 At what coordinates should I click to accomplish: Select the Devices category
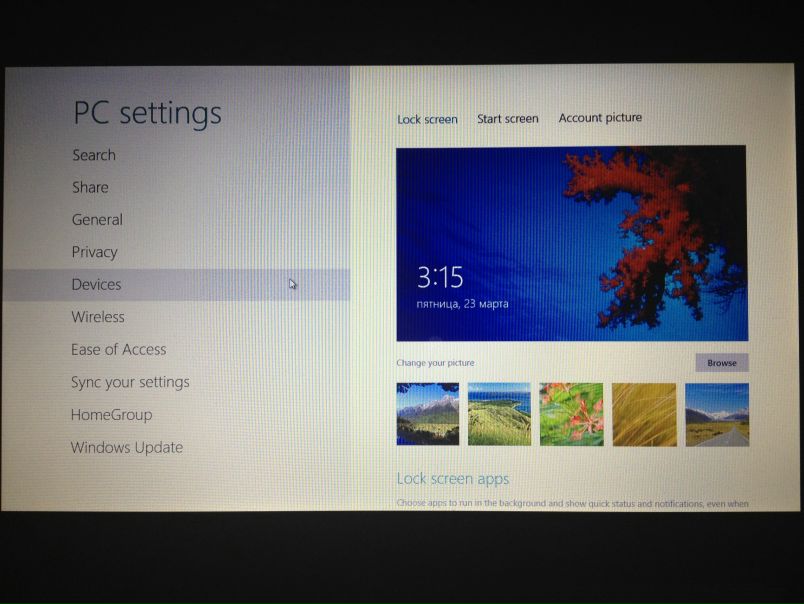[x=97, y=285]
